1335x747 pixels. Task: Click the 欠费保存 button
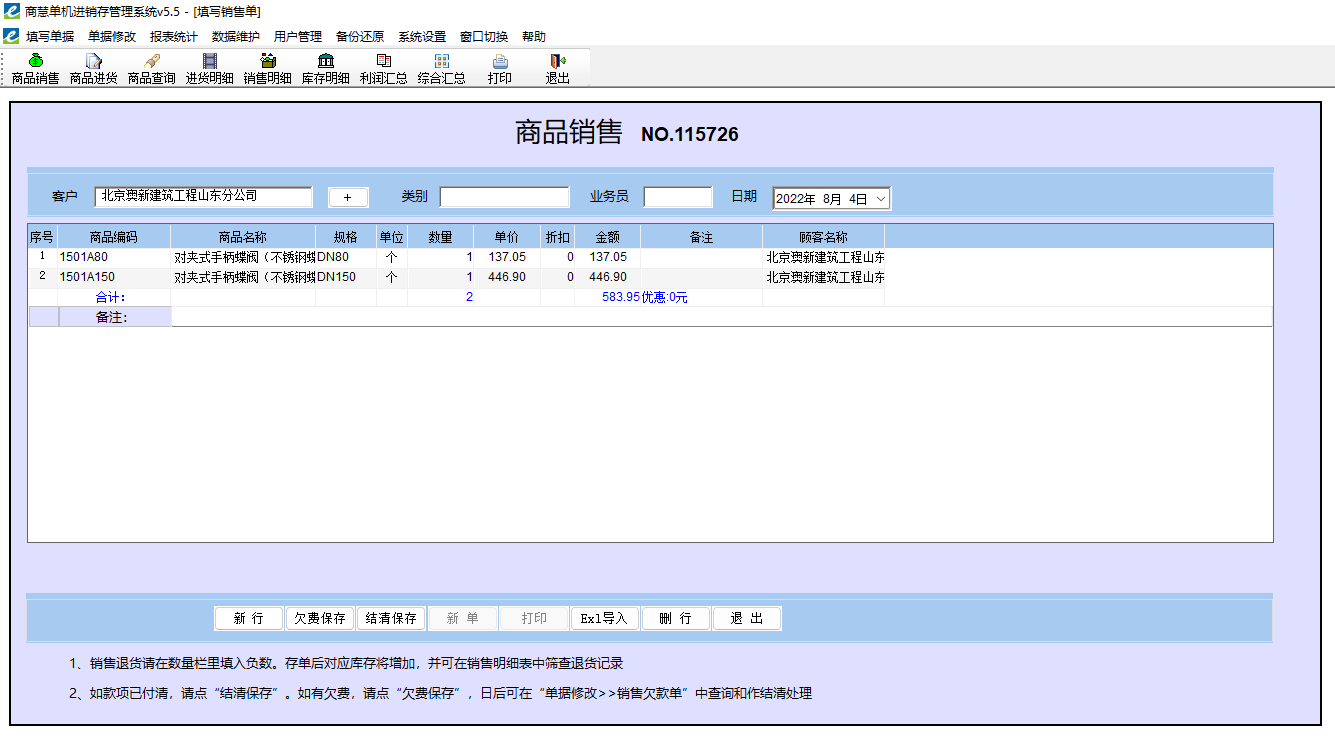pyautogui.click(x=320, y=619)
